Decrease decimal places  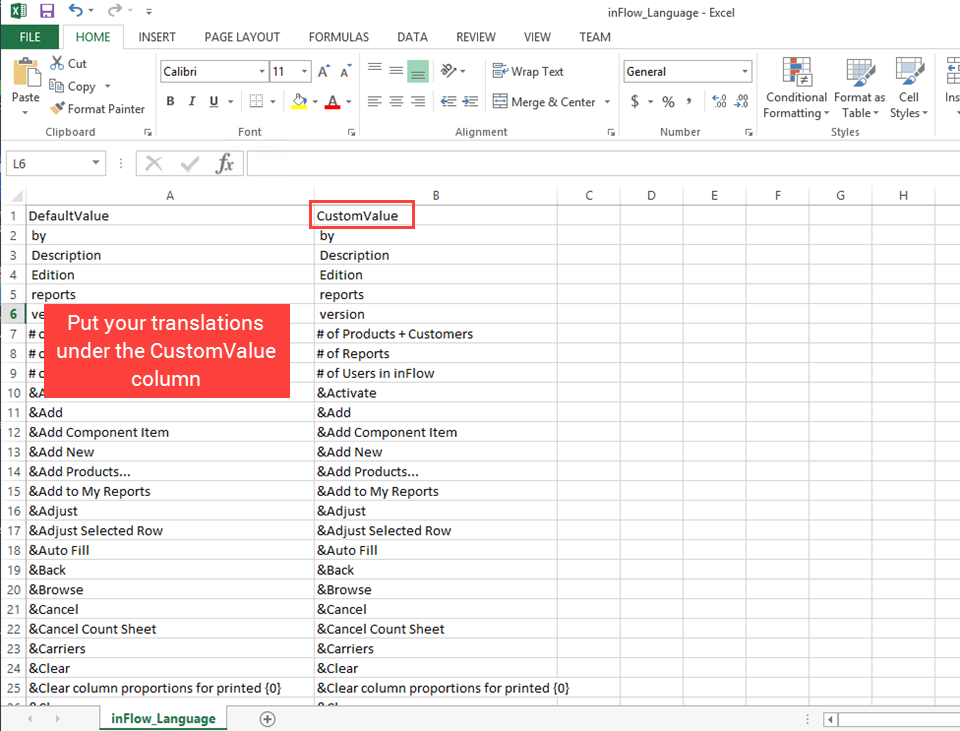pos(741,101)
